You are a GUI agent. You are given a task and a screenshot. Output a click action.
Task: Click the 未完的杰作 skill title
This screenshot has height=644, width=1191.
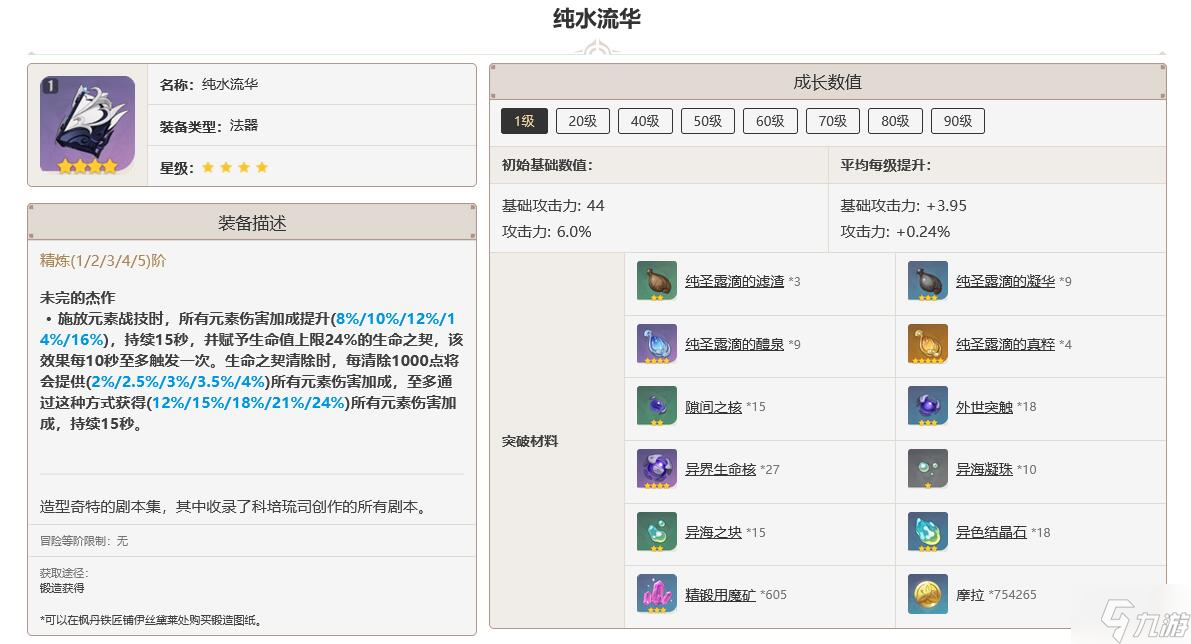coord(77,298)
